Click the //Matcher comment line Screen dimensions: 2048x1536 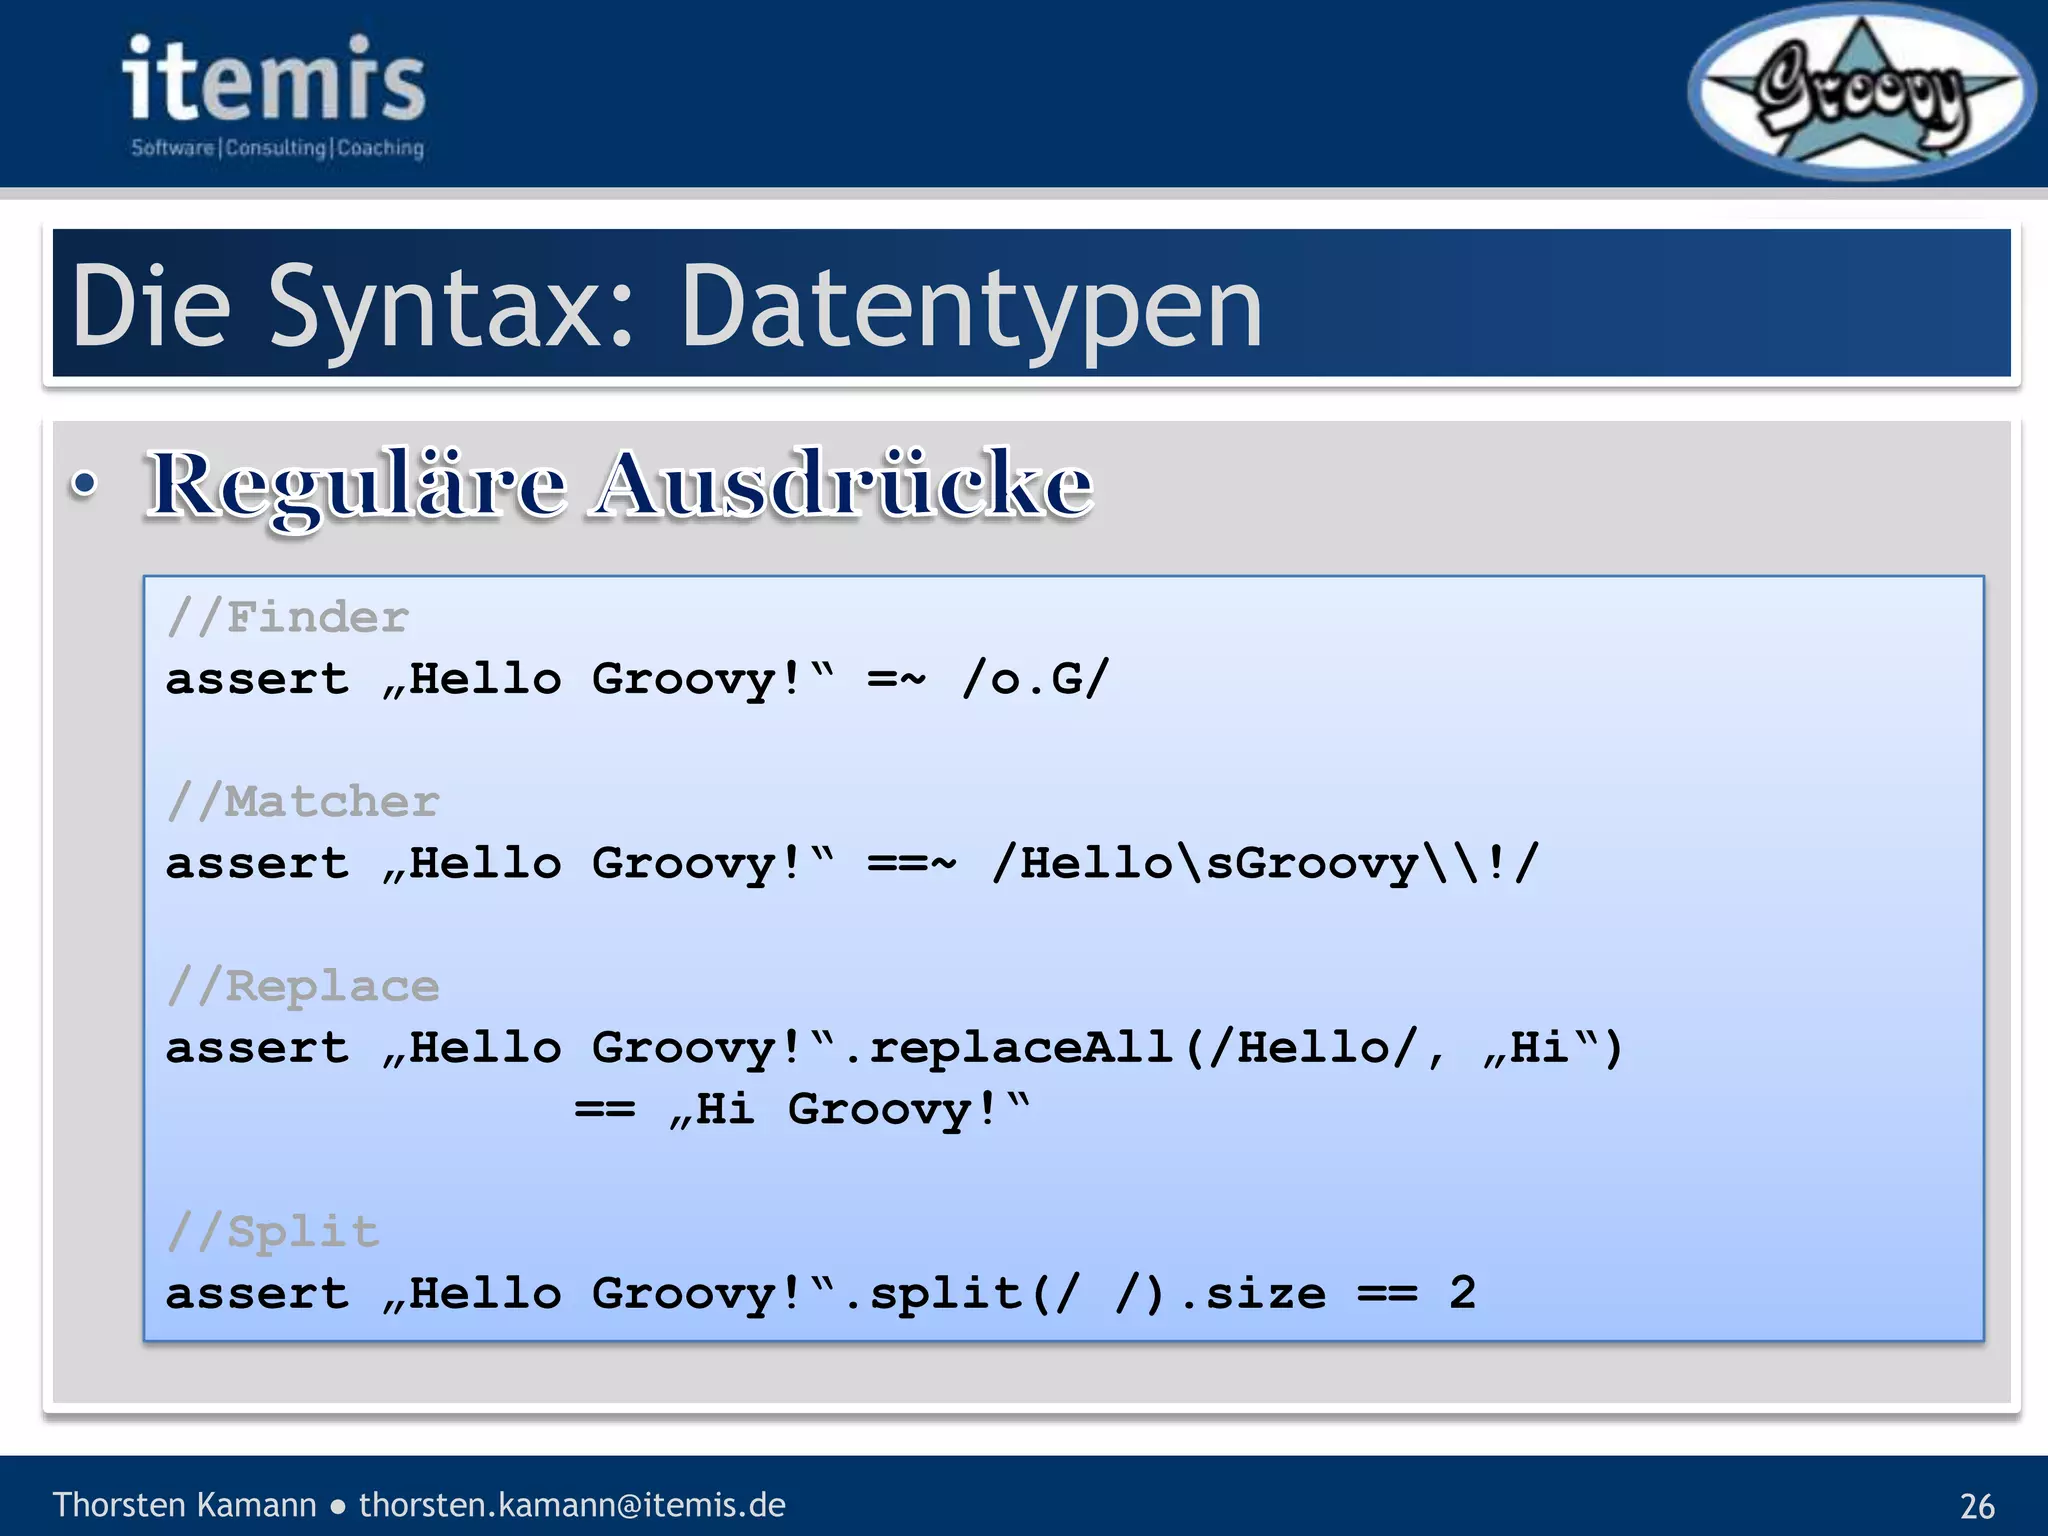[x=303, y=802]
